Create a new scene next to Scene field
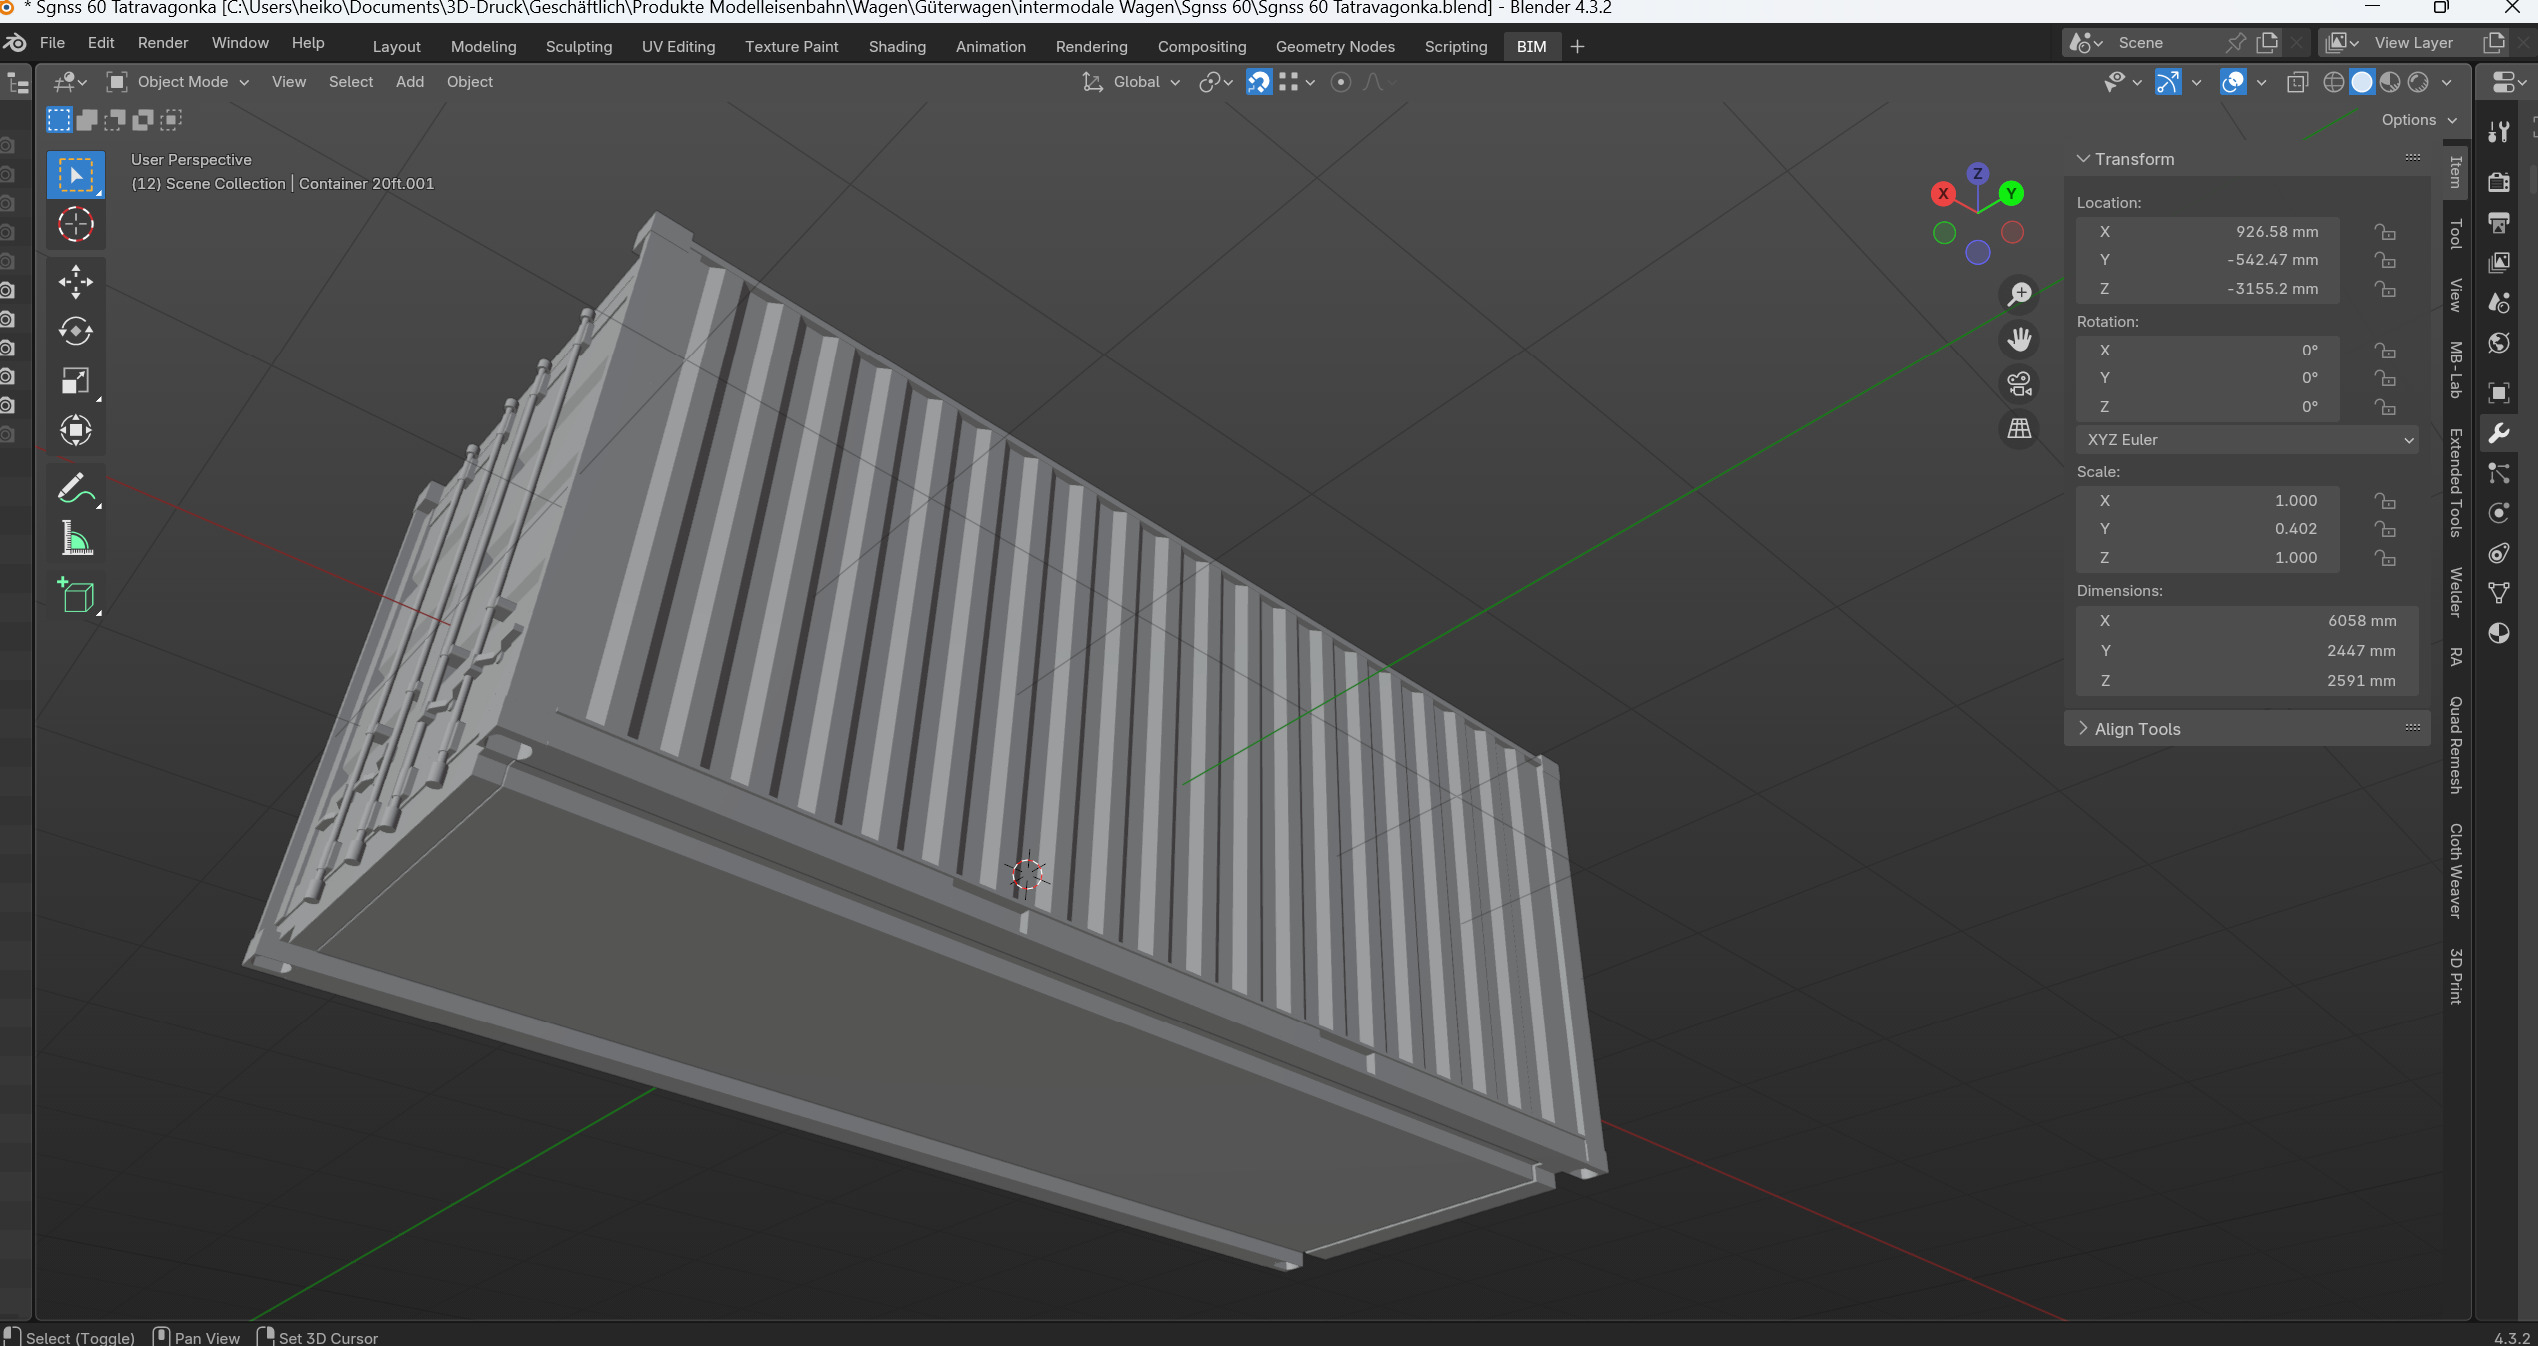 click(2268, 43)
